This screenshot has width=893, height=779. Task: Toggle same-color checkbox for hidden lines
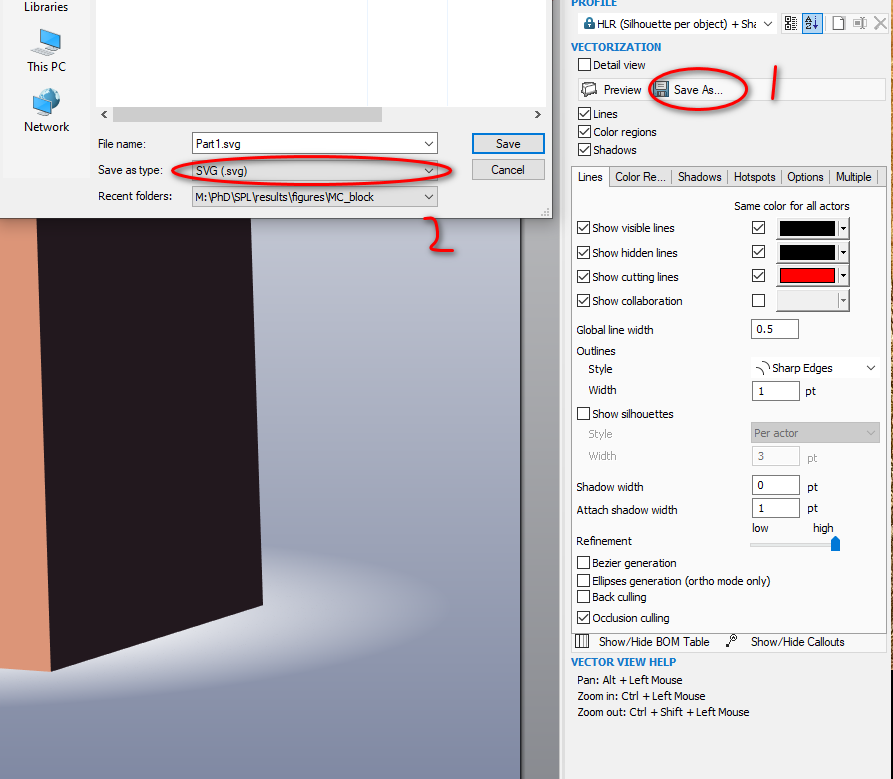pyautogui.click(x=758, y=252)
